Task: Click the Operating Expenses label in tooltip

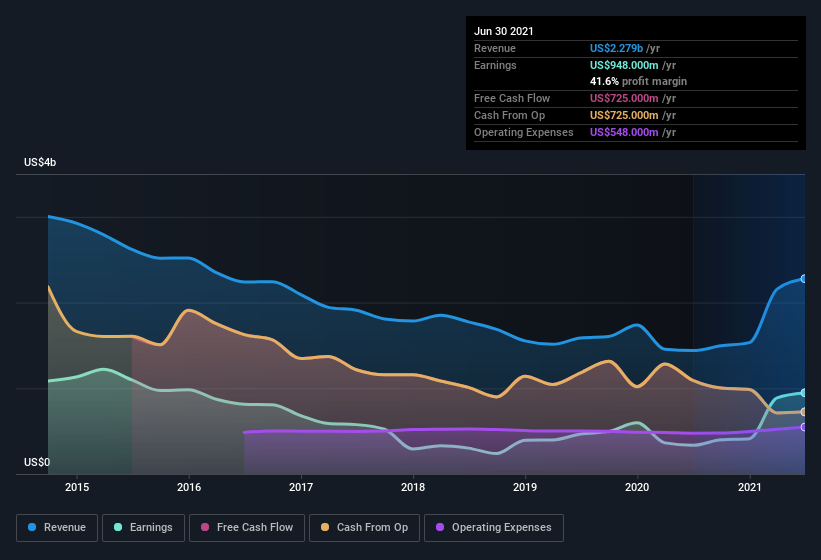Action: click(524, 132)
